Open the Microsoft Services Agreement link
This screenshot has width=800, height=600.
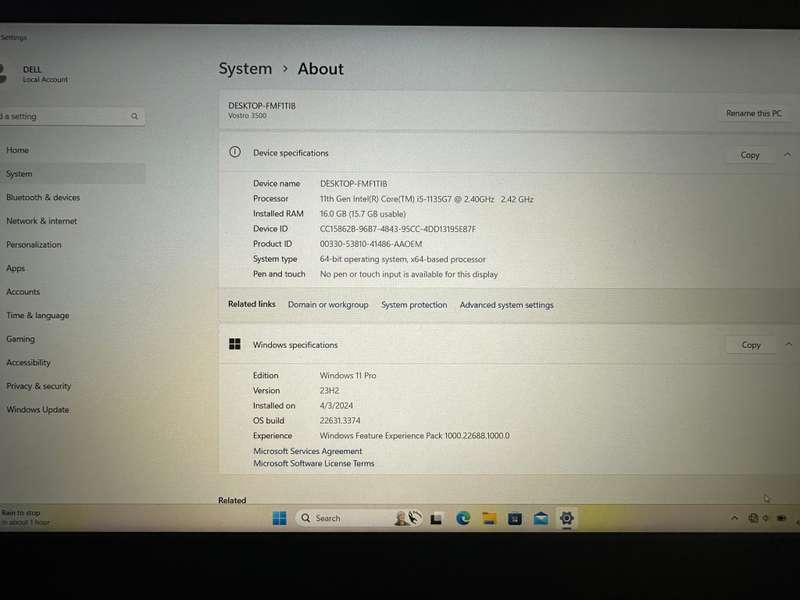pos(308,451)
